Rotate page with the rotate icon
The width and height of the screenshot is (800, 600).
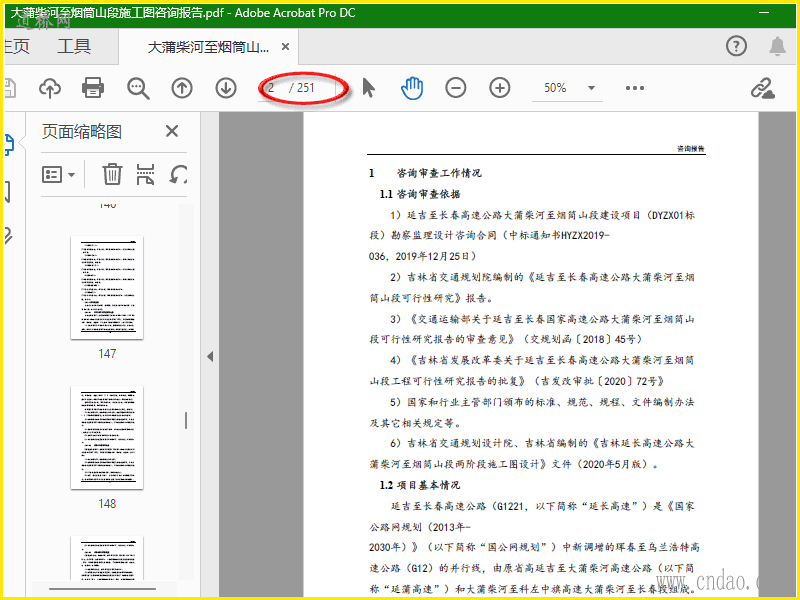click(x=178, y=174)
